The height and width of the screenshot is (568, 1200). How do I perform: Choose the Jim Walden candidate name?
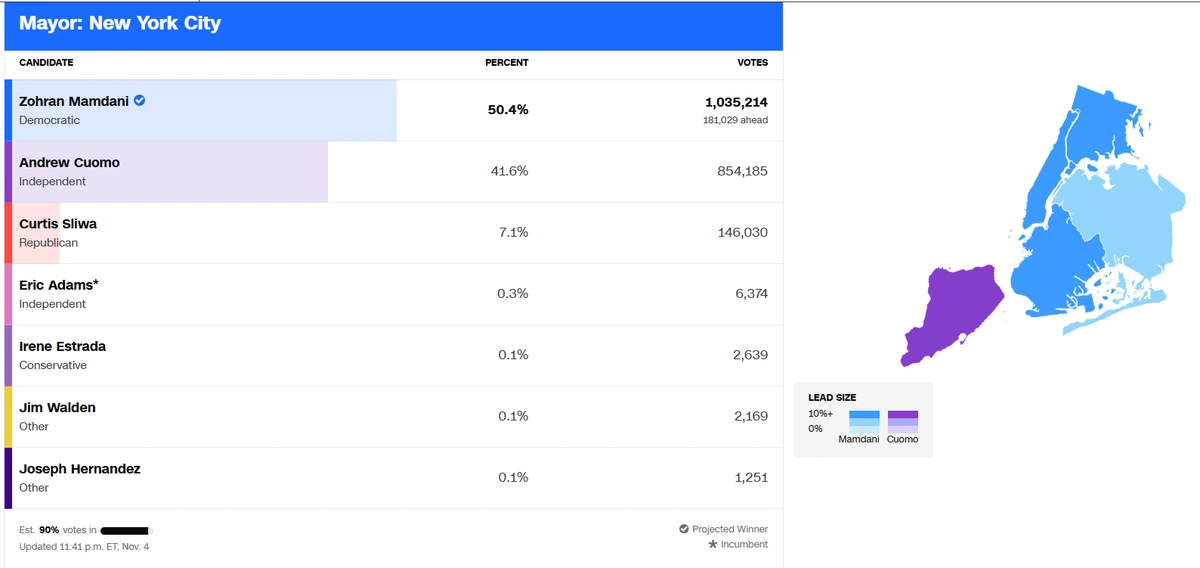[57, 408]
